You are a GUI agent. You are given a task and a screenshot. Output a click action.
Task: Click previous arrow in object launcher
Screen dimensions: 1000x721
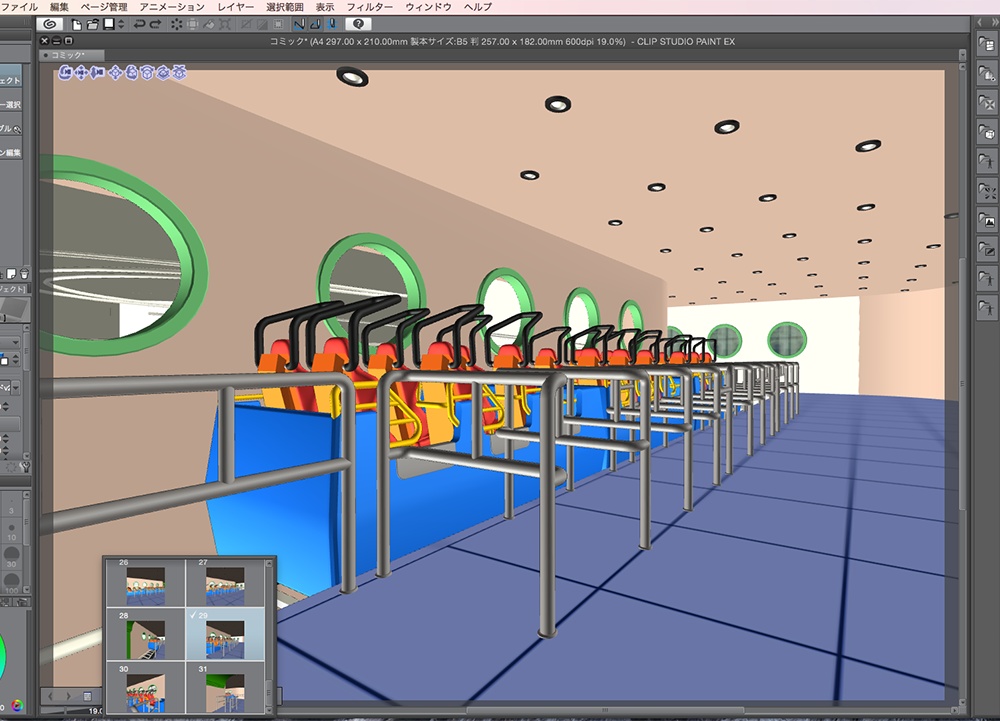51,696
